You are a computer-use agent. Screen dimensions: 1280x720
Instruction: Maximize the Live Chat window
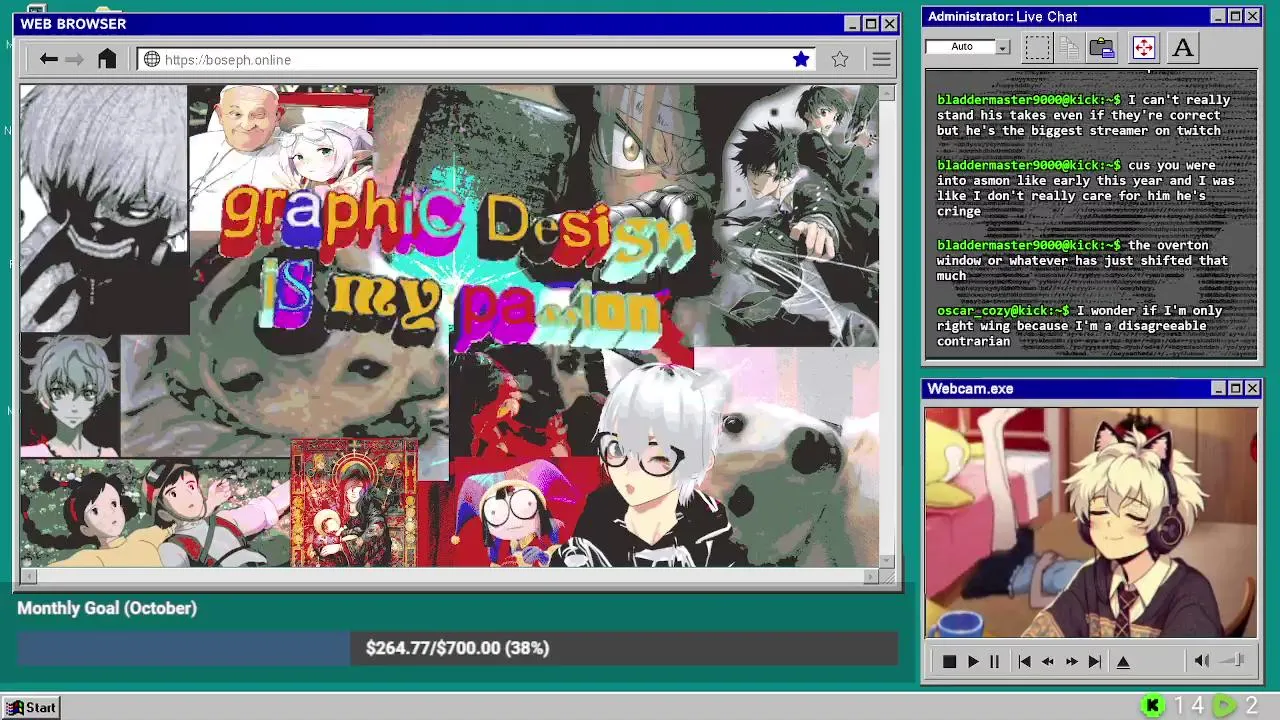pyautogui.click(x=1235, y=16)
